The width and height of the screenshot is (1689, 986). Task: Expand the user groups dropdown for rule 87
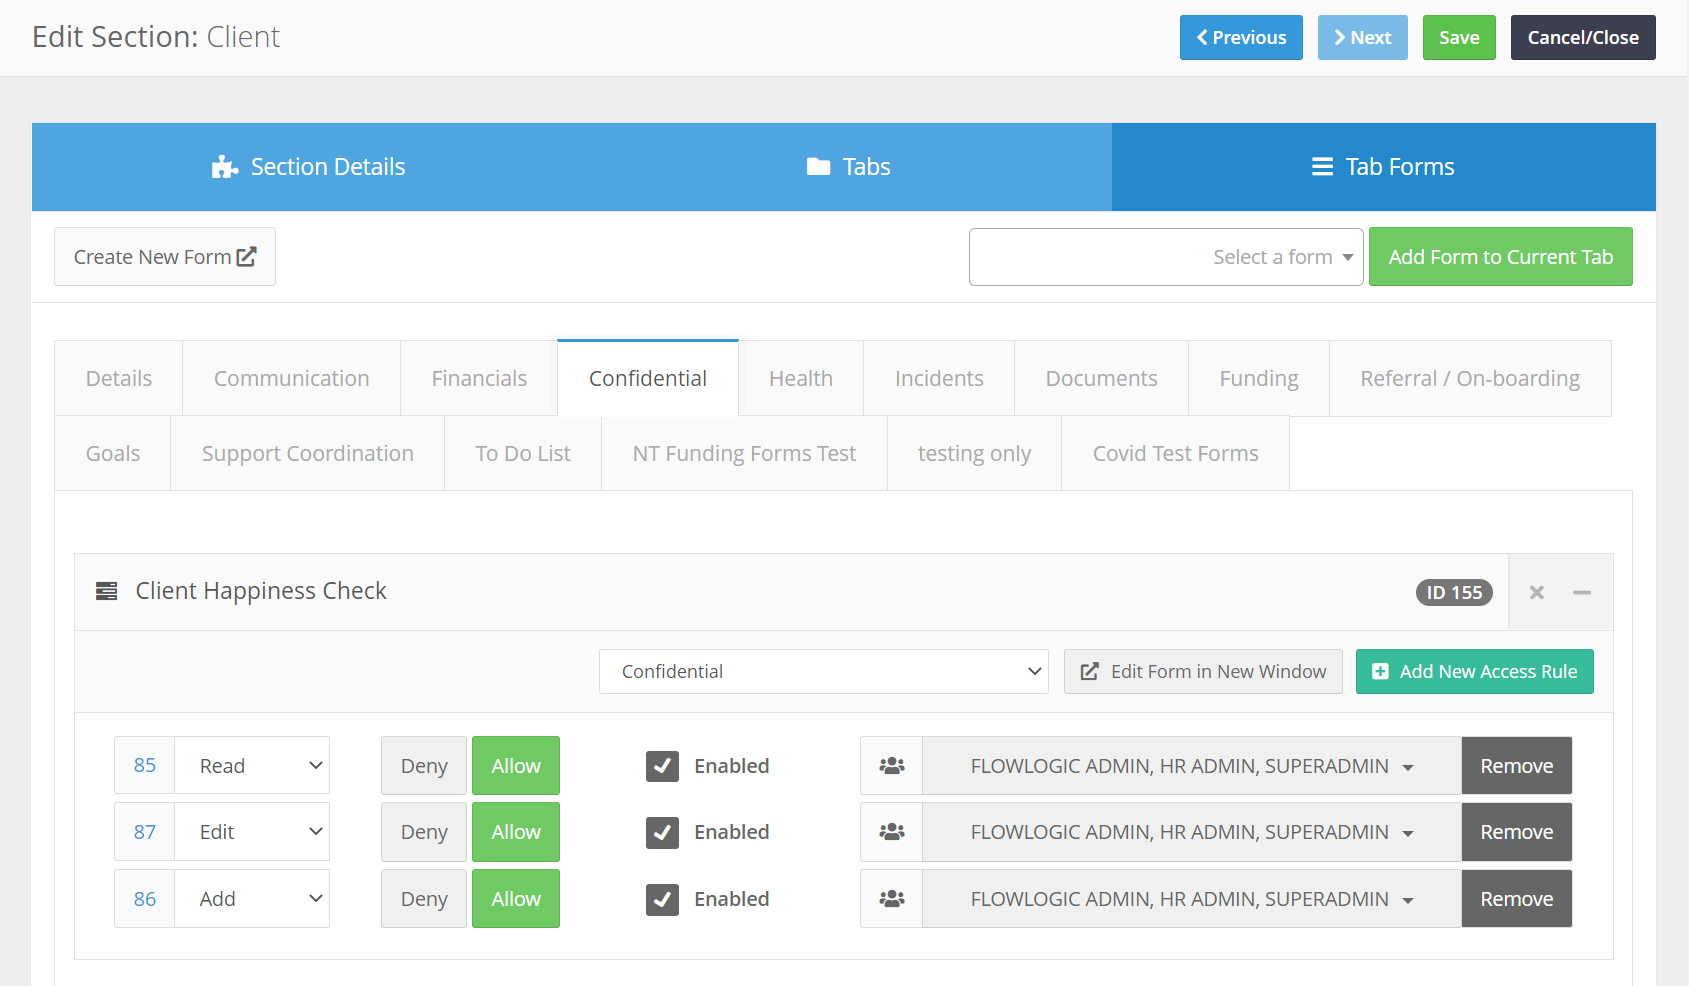coord(1192,832)
